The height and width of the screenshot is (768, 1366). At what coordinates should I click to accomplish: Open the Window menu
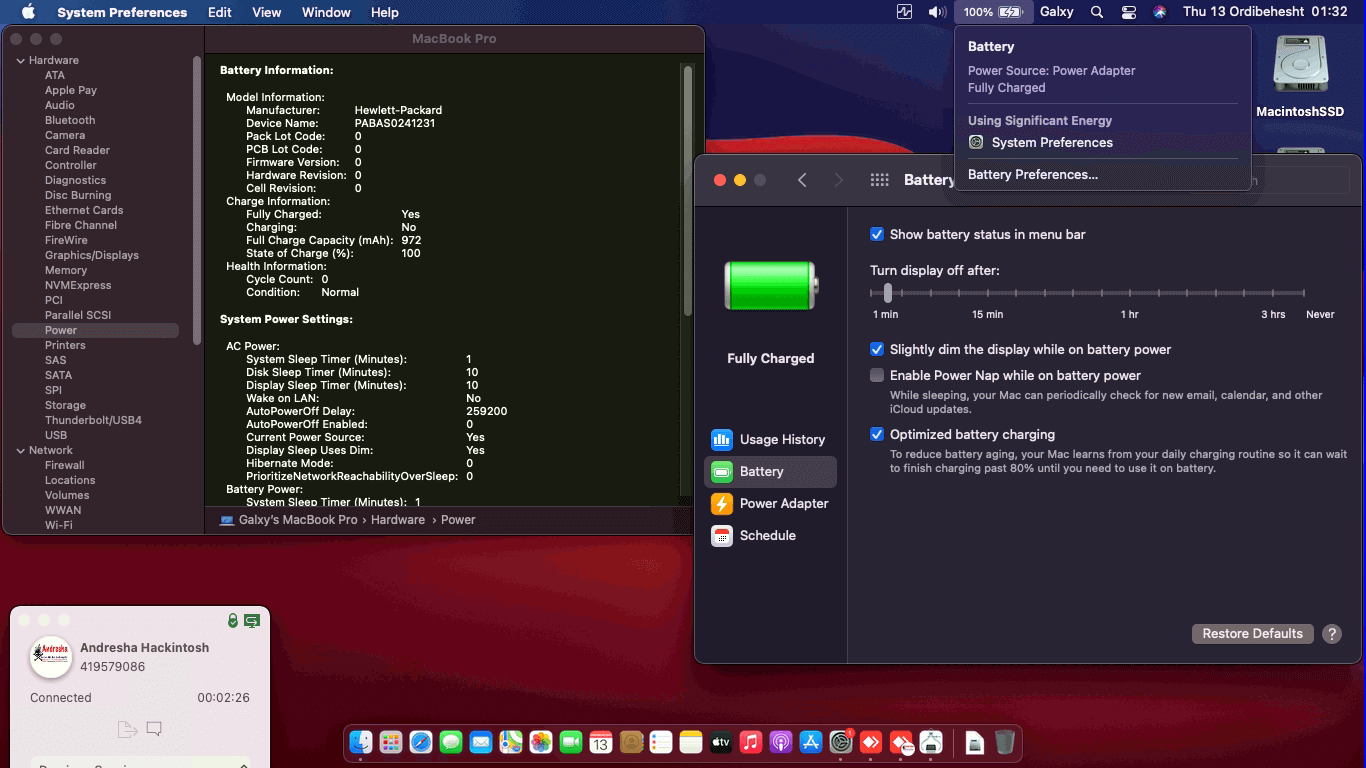pyautogui.click(x=326, y=12)
